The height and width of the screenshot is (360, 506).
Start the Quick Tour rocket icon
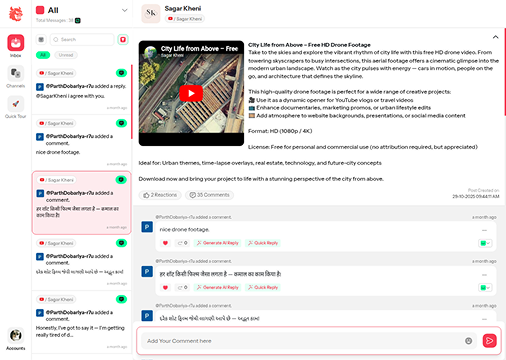coord(16,104)
